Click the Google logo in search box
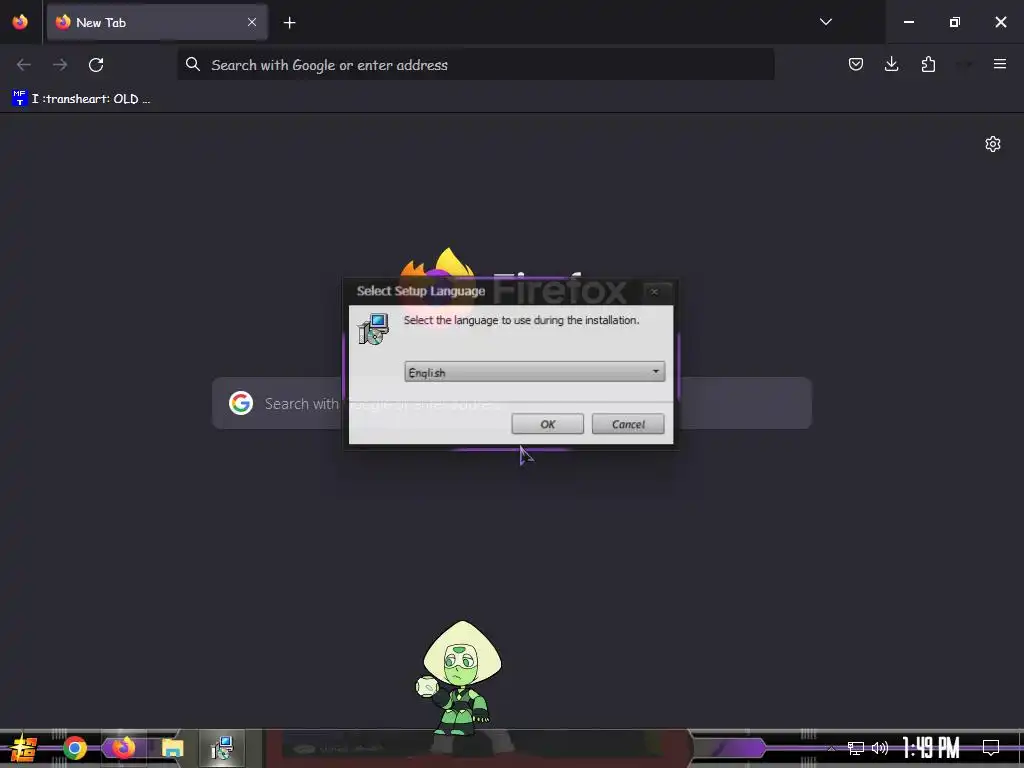Image resolution: width=1024 pixels, height=768 pixels. point(241,403)
